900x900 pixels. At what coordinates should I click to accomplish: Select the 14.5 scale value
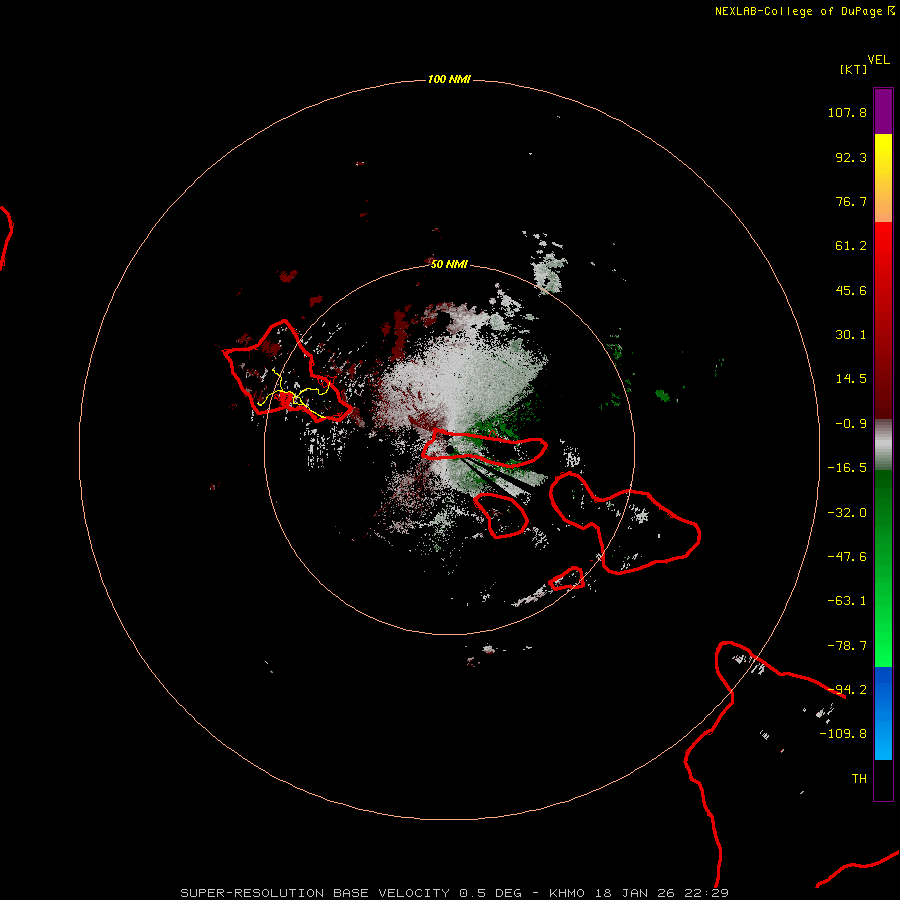[x=851, y=379]
